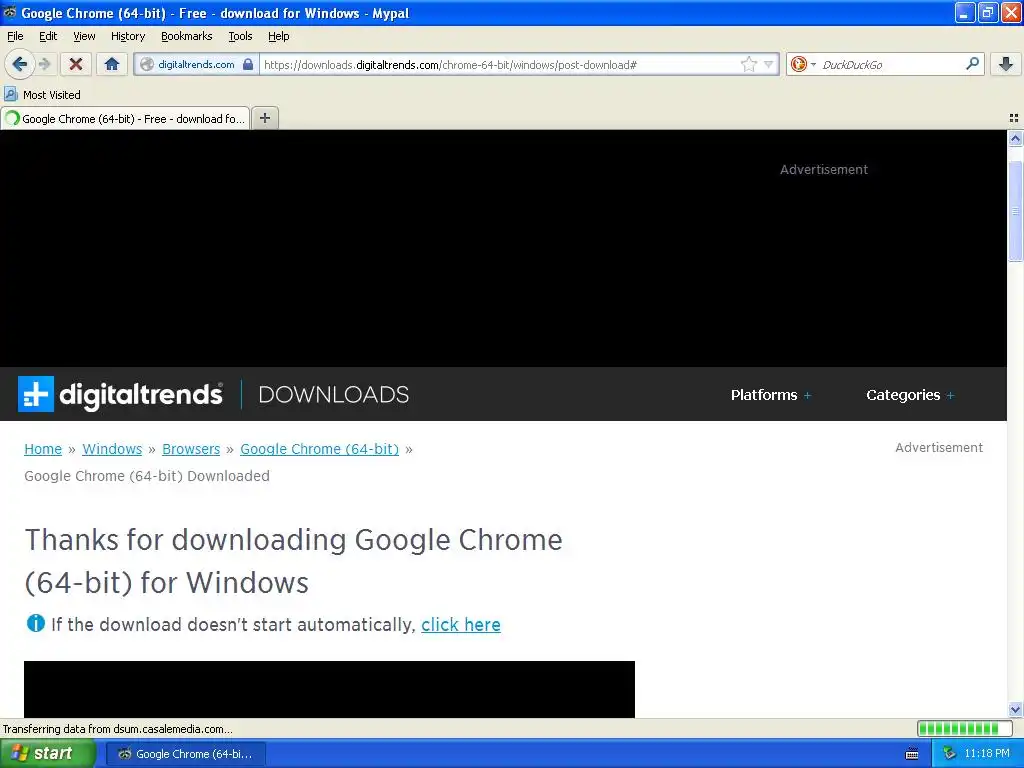
Task: Click the network connection tray icon
Action: (950, 754)
